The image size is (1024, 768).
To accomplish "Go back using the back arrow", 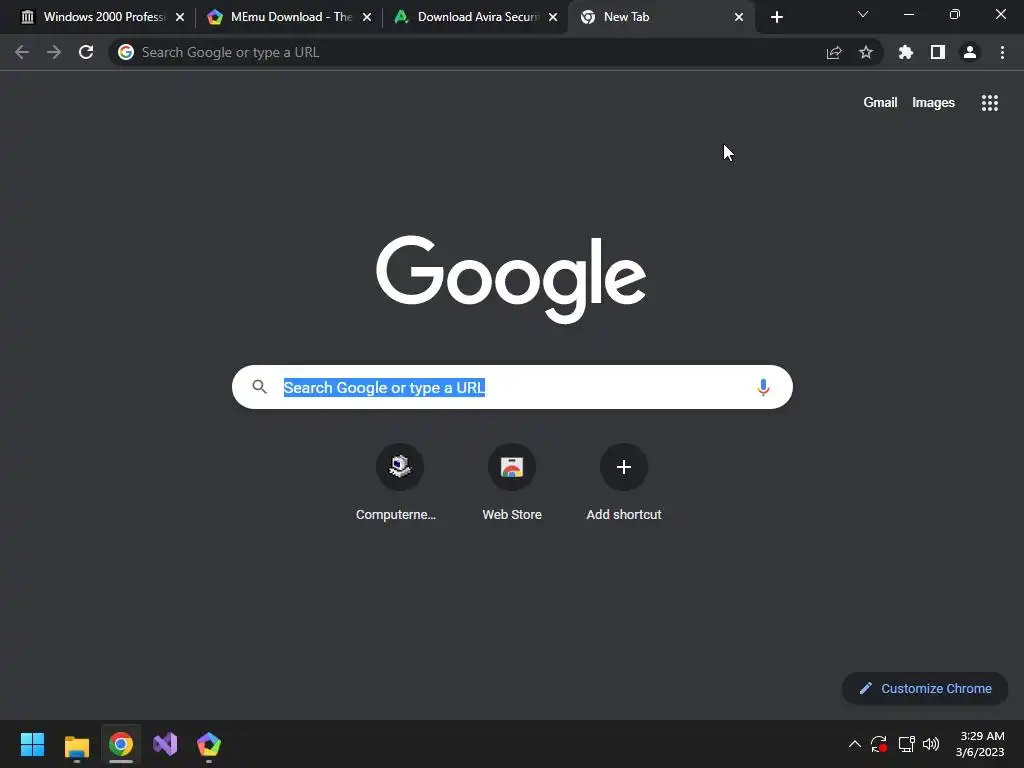I will point(22,52).
